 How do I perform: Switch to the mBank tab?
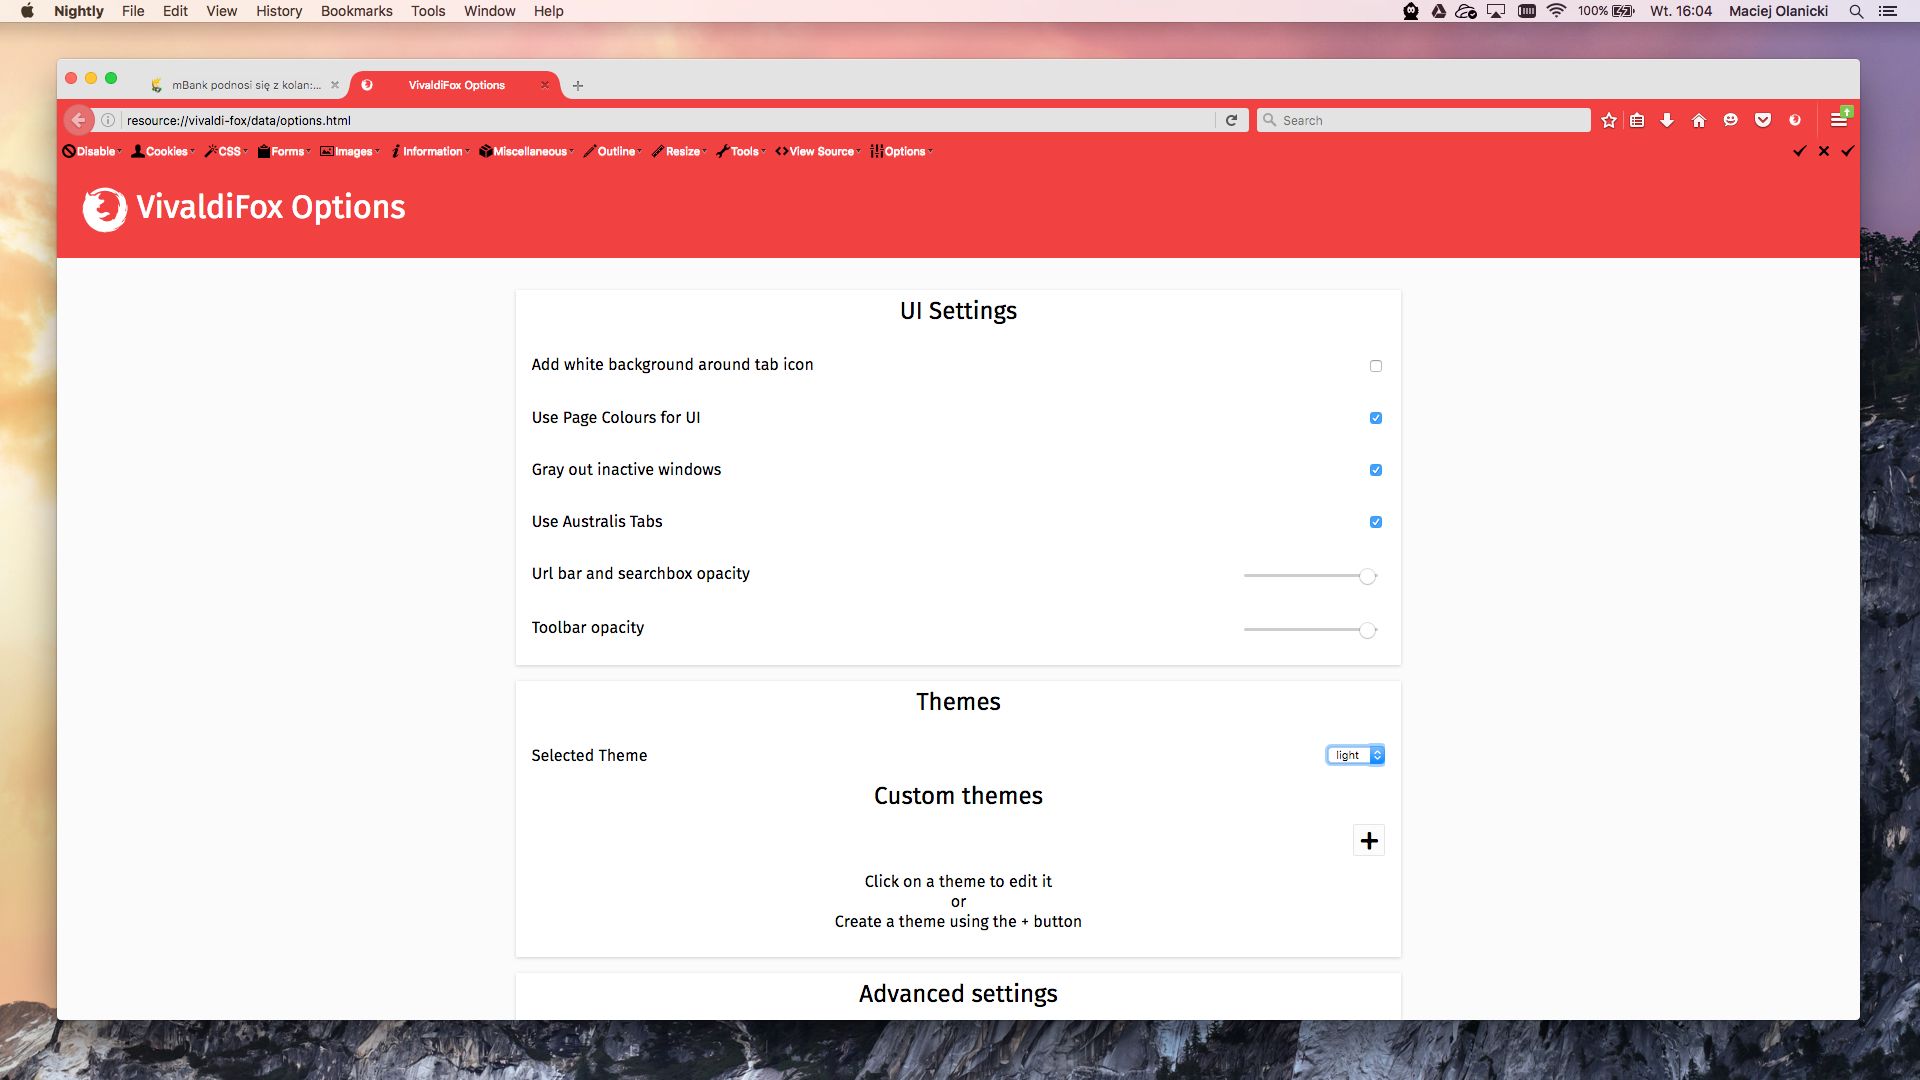pos(245,85)
